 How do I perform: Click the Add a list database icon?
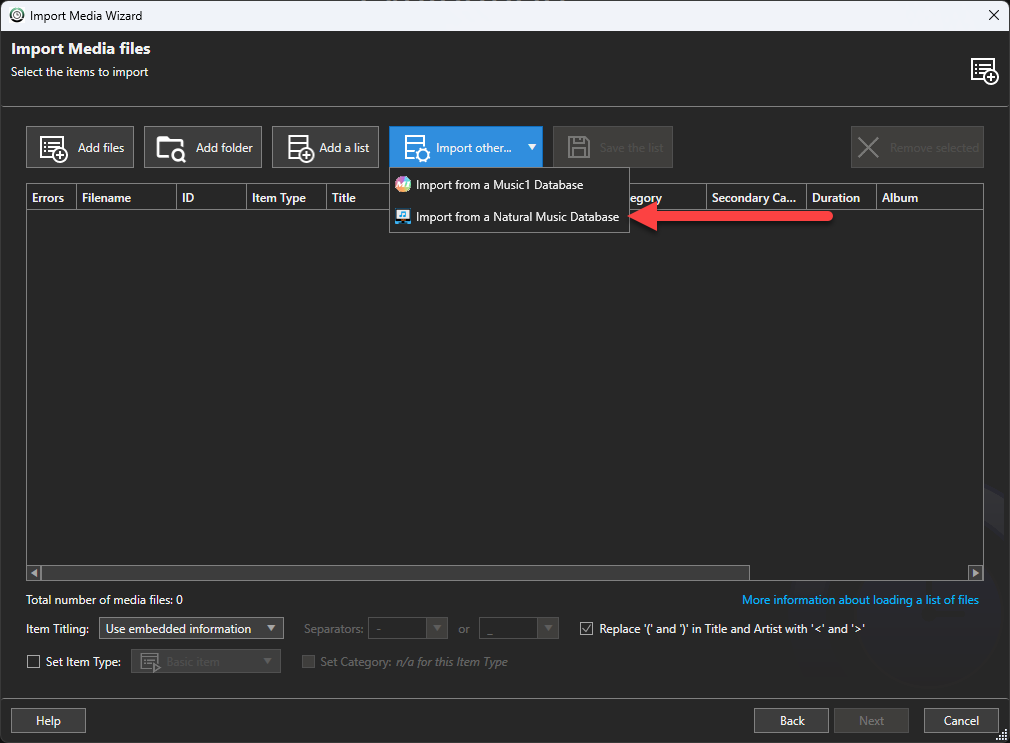pos(300,148)
